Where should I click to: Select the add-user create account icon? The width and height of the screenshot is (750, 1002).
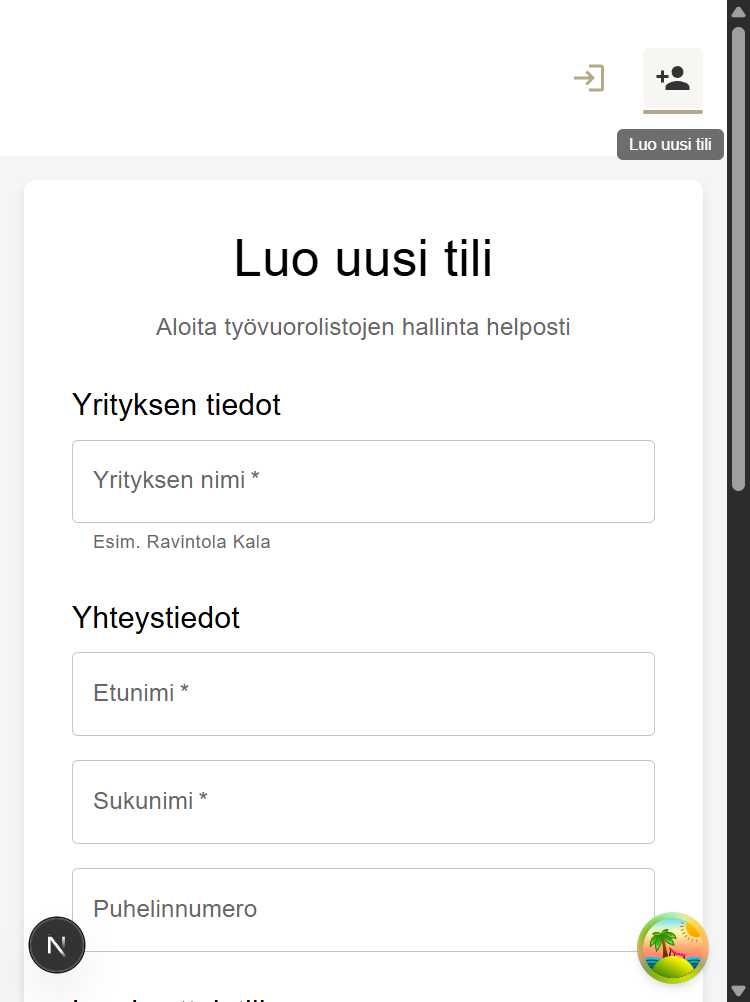tap(673, 79)
